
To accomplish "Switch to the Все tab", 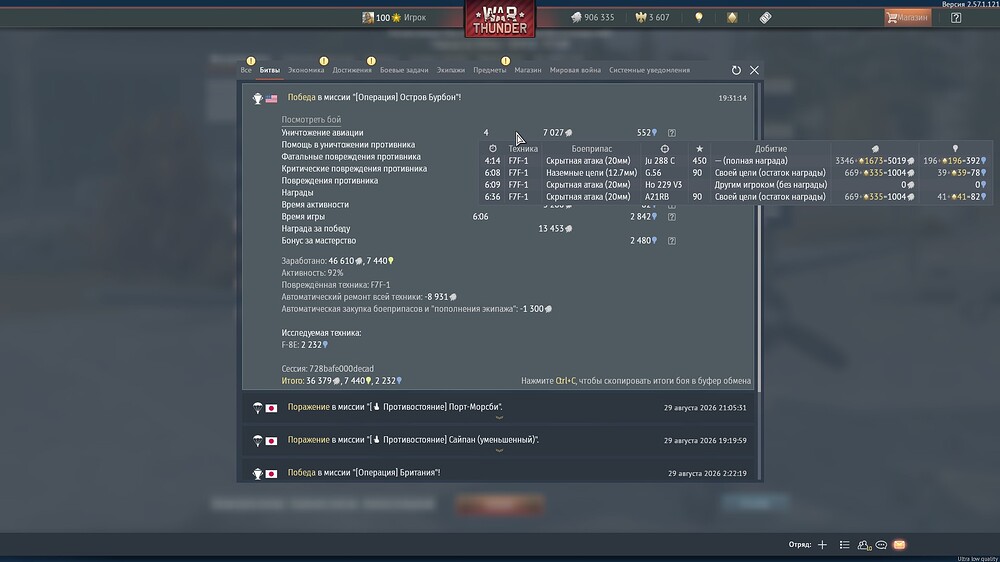I will pyautogui.click(x=246, y=70).
